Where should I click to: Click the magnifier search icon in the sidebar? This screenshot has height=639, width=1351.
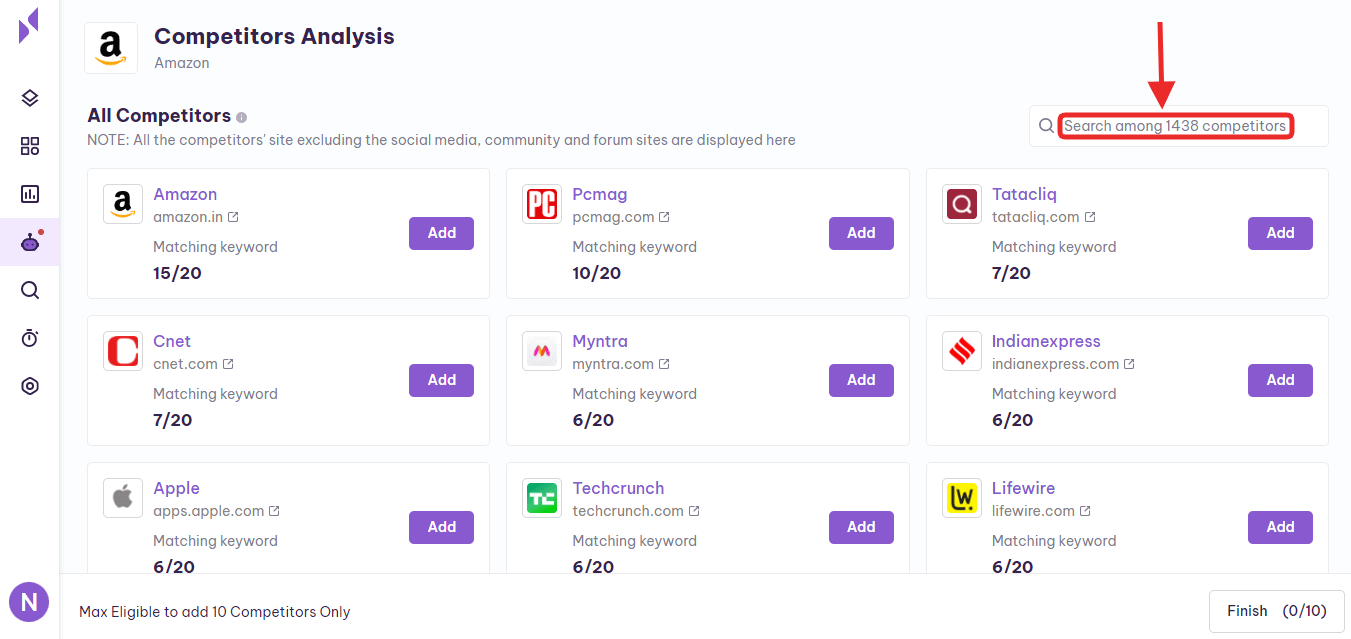tap(30, 290)
